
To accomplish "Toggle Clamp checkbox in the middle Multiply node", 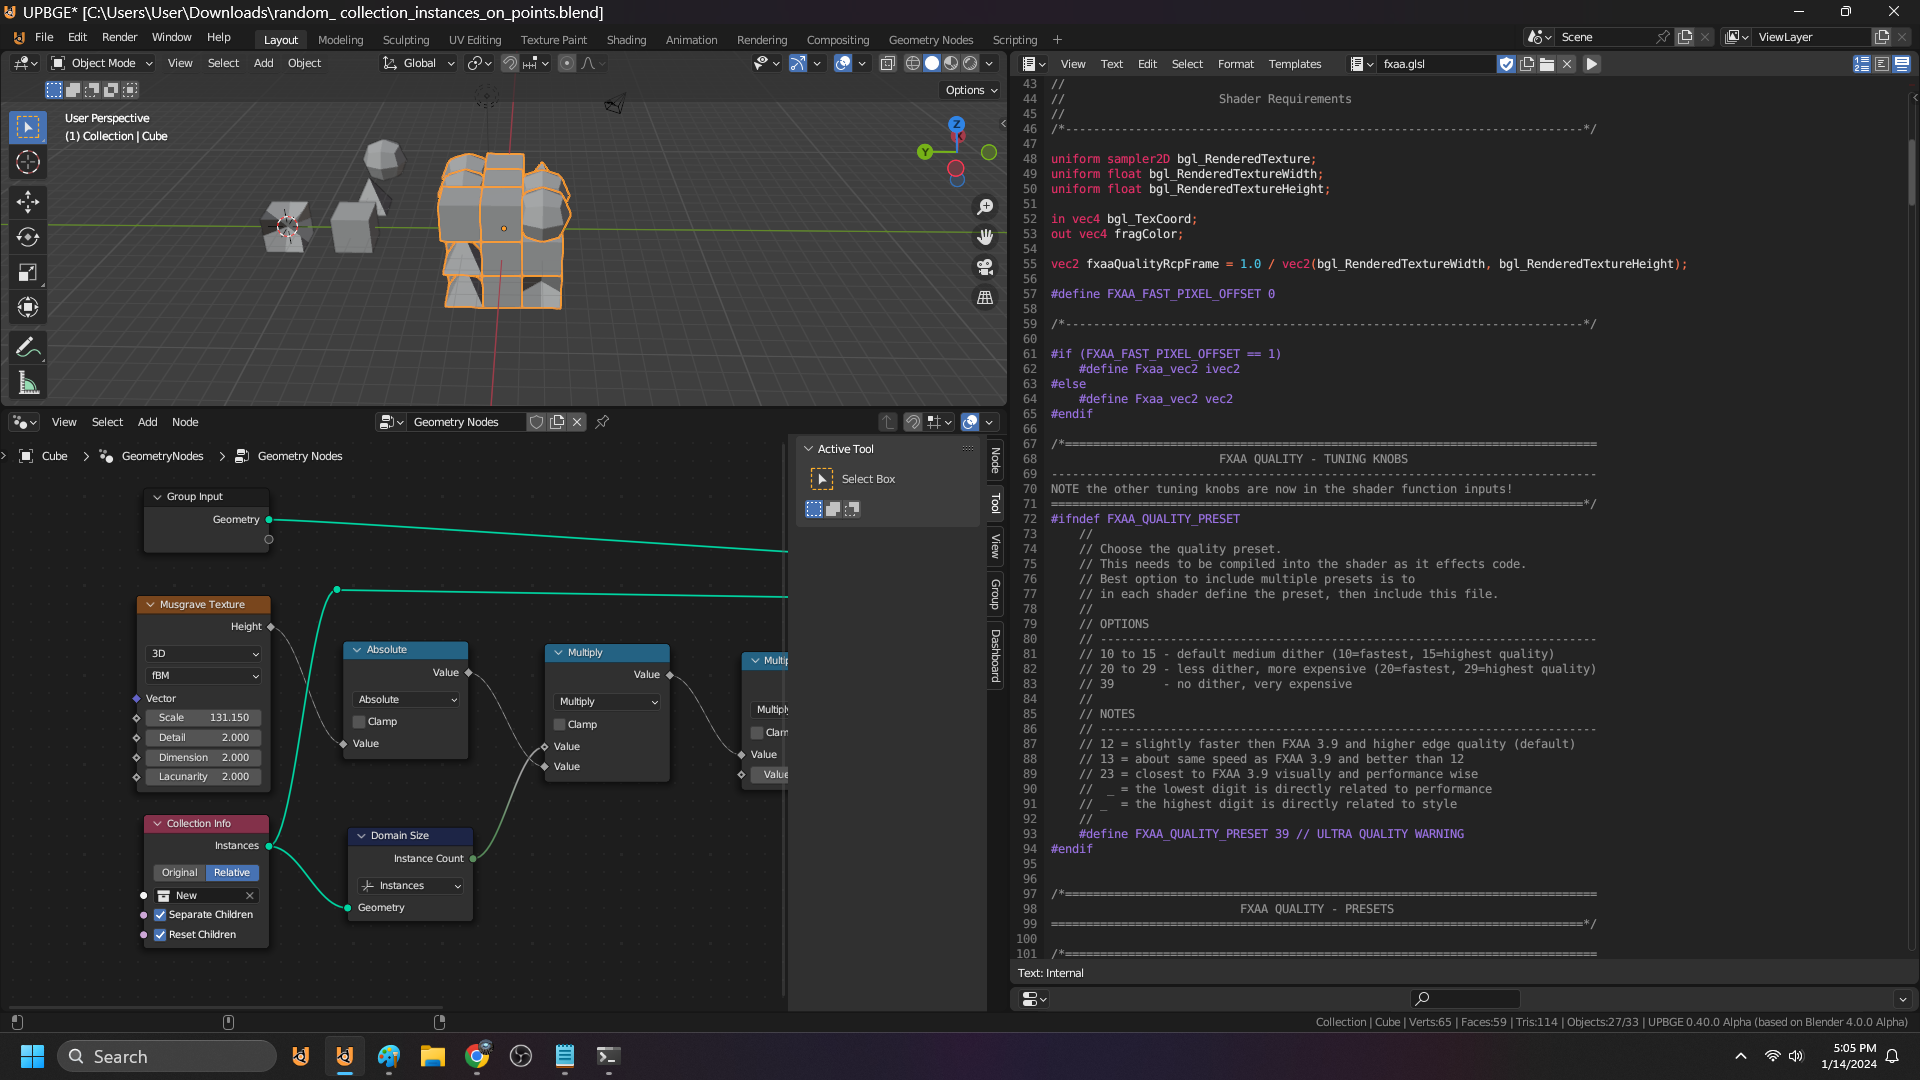I will pyautogui.click(x=560, y=725).
